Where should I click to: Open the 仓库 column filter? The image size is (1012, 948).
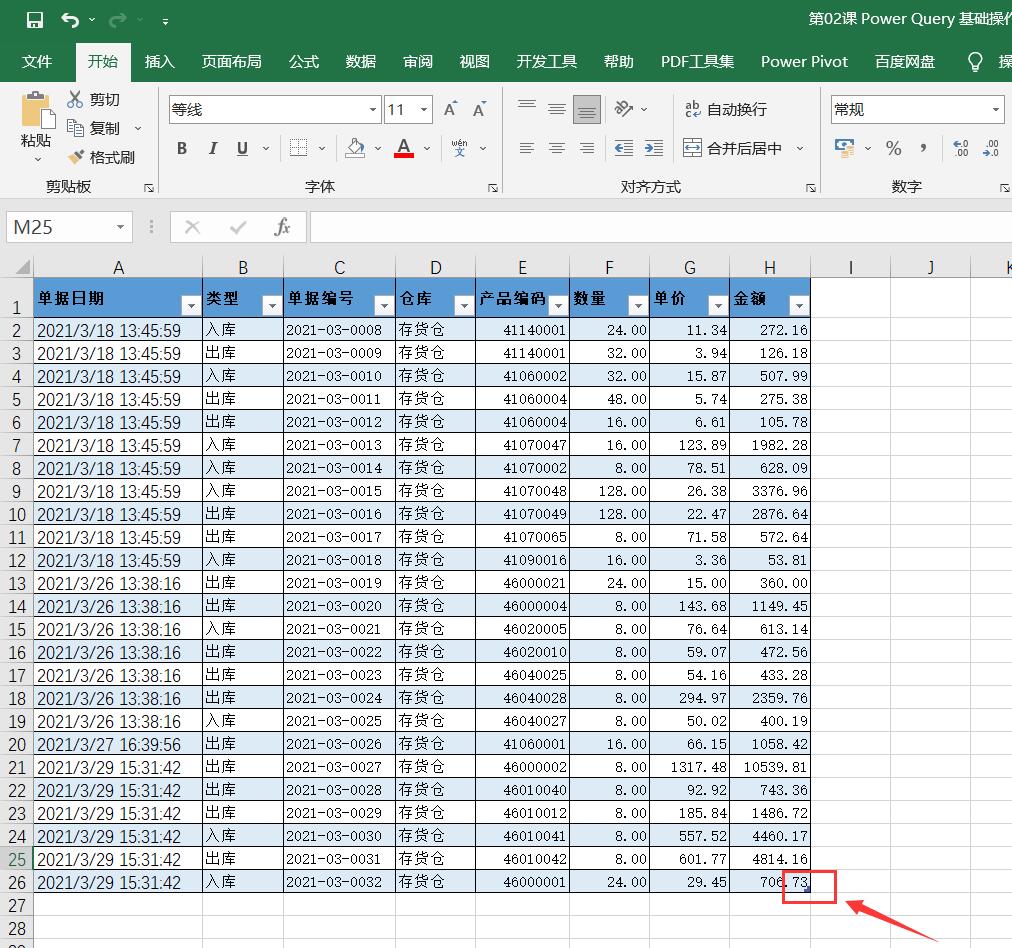pyautogui.click(x=464, y=305)
